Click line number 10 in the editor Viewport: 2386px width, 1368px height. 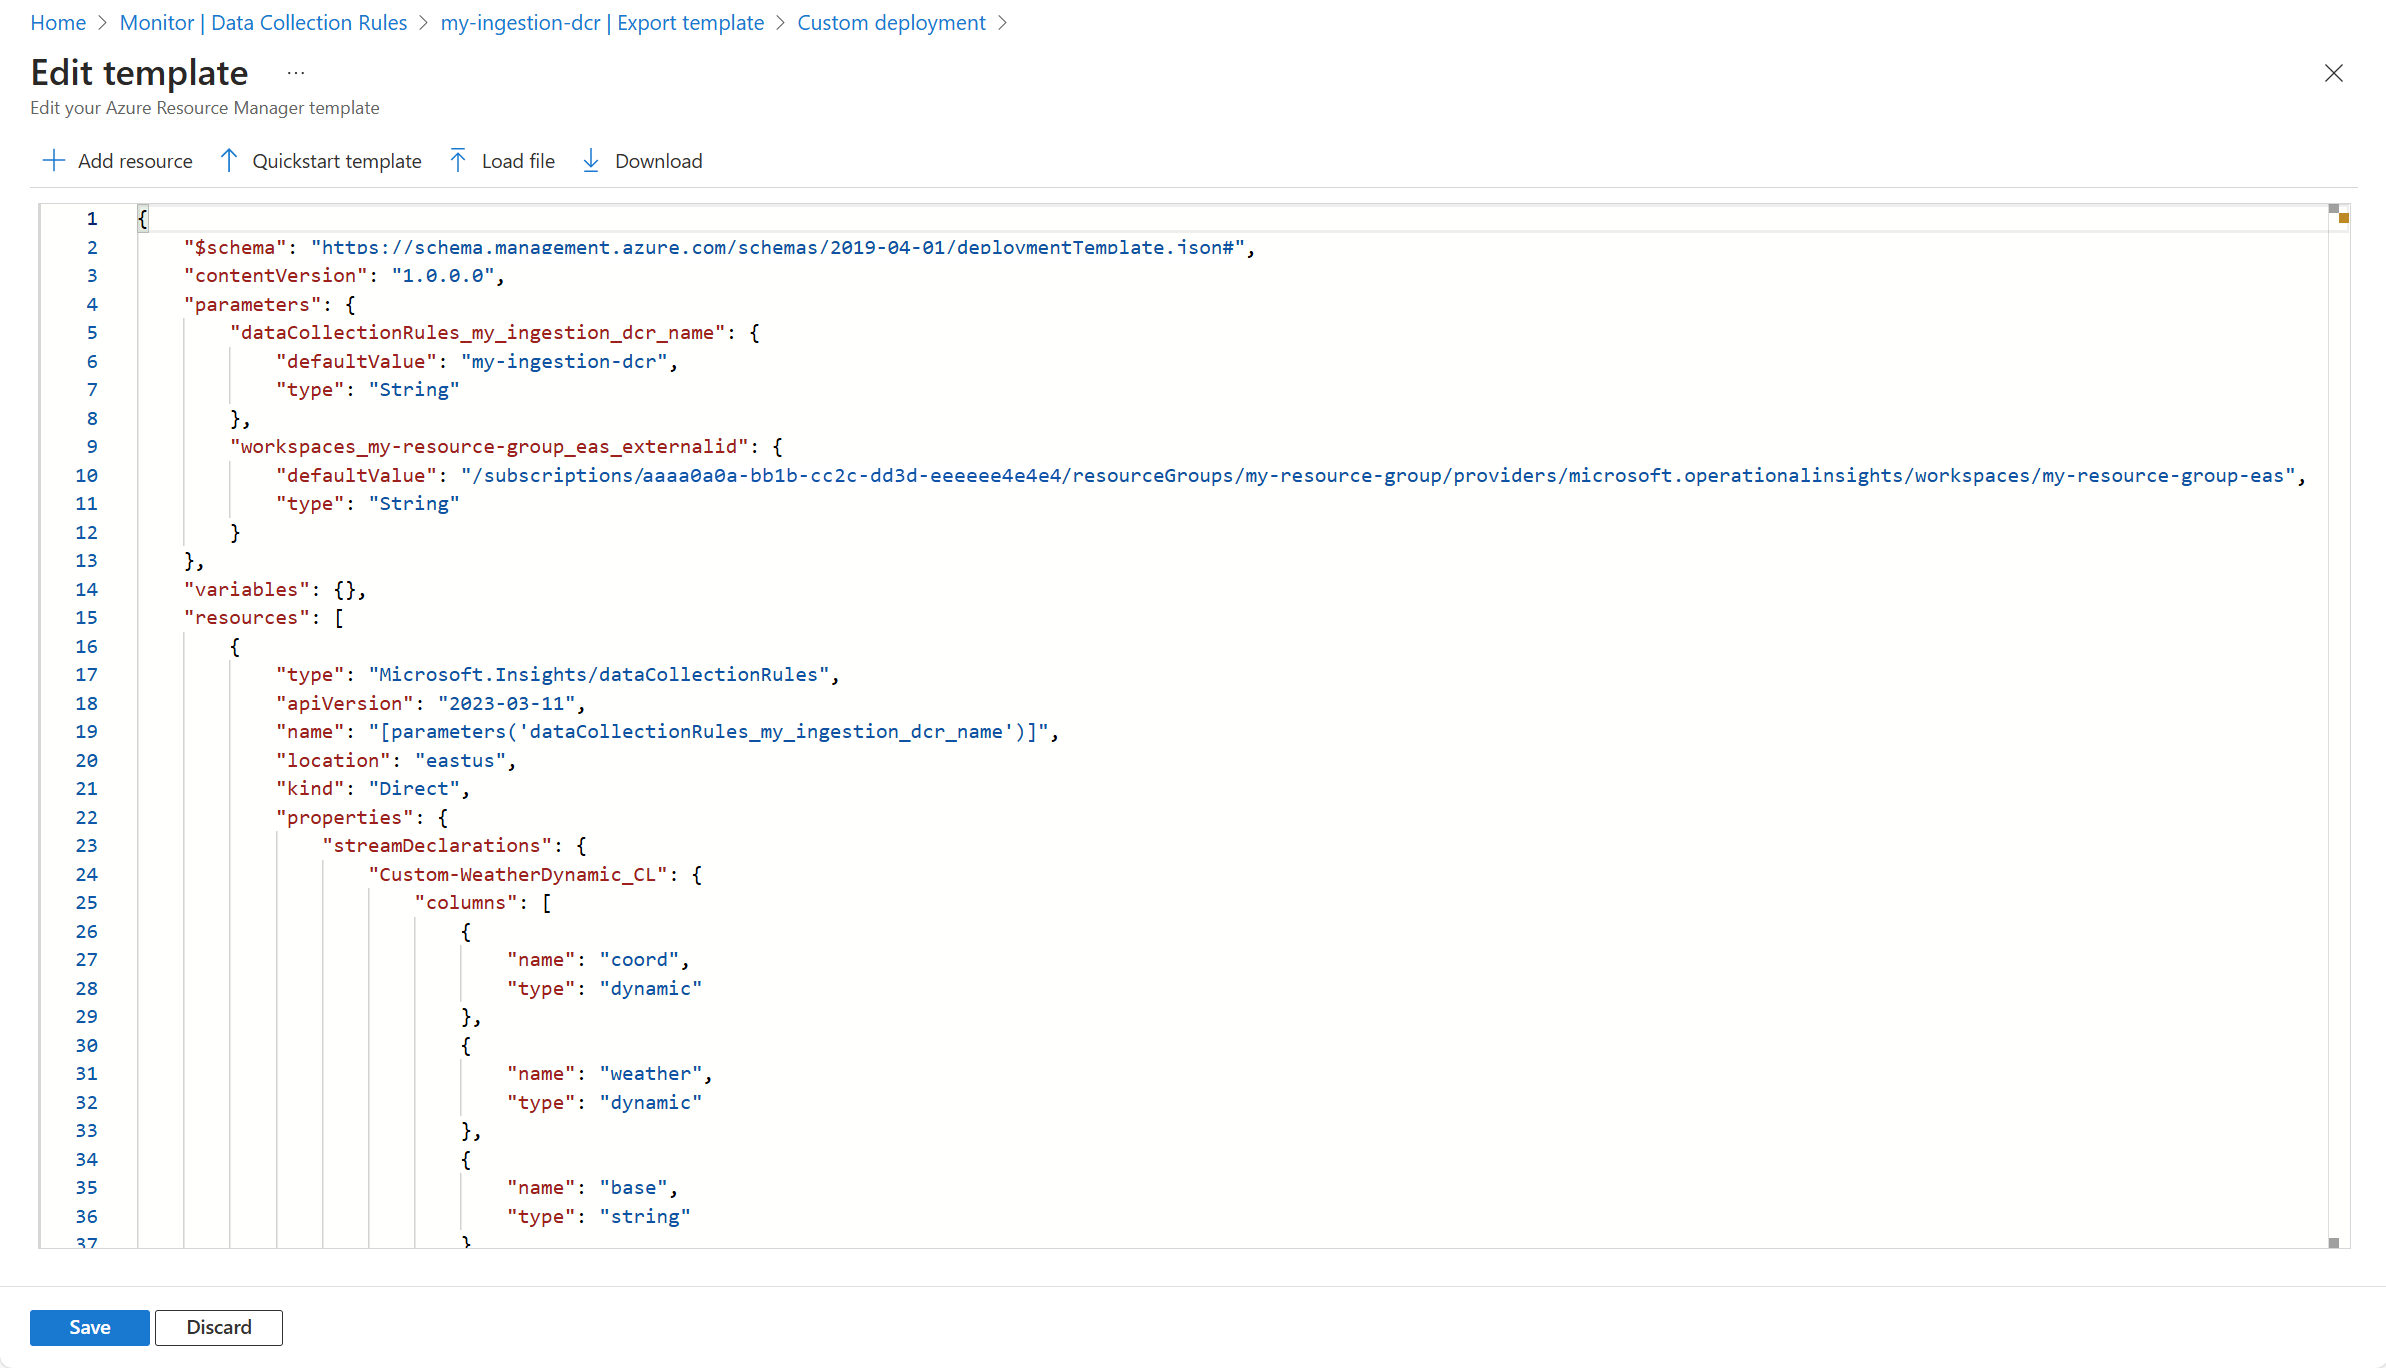tap(86, 475)
